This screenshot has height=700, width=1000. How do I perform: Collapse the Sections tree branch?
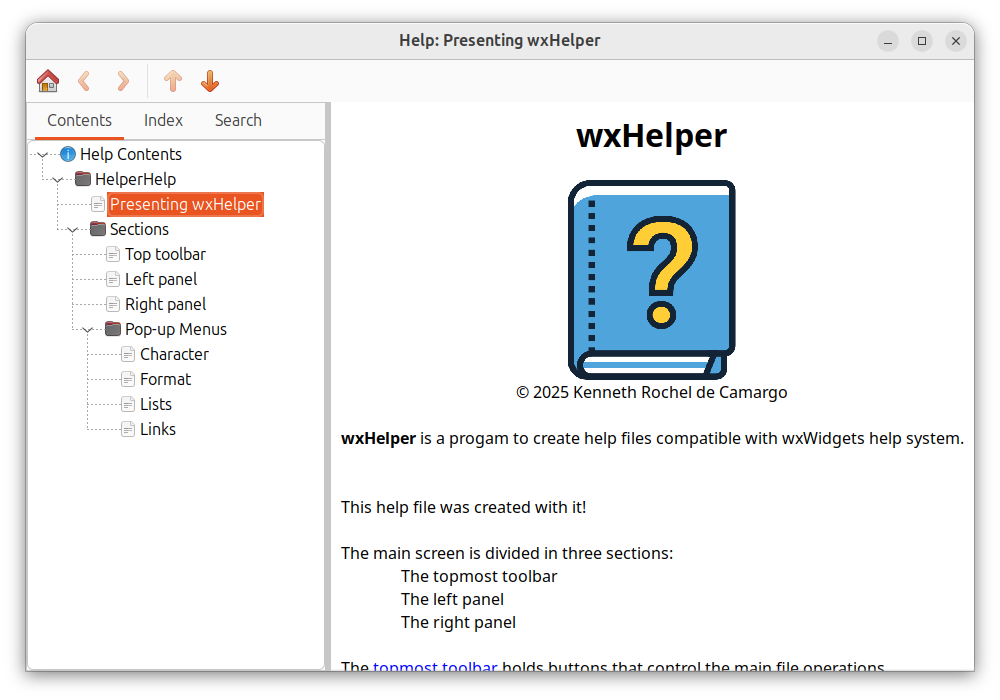[72, 230]
